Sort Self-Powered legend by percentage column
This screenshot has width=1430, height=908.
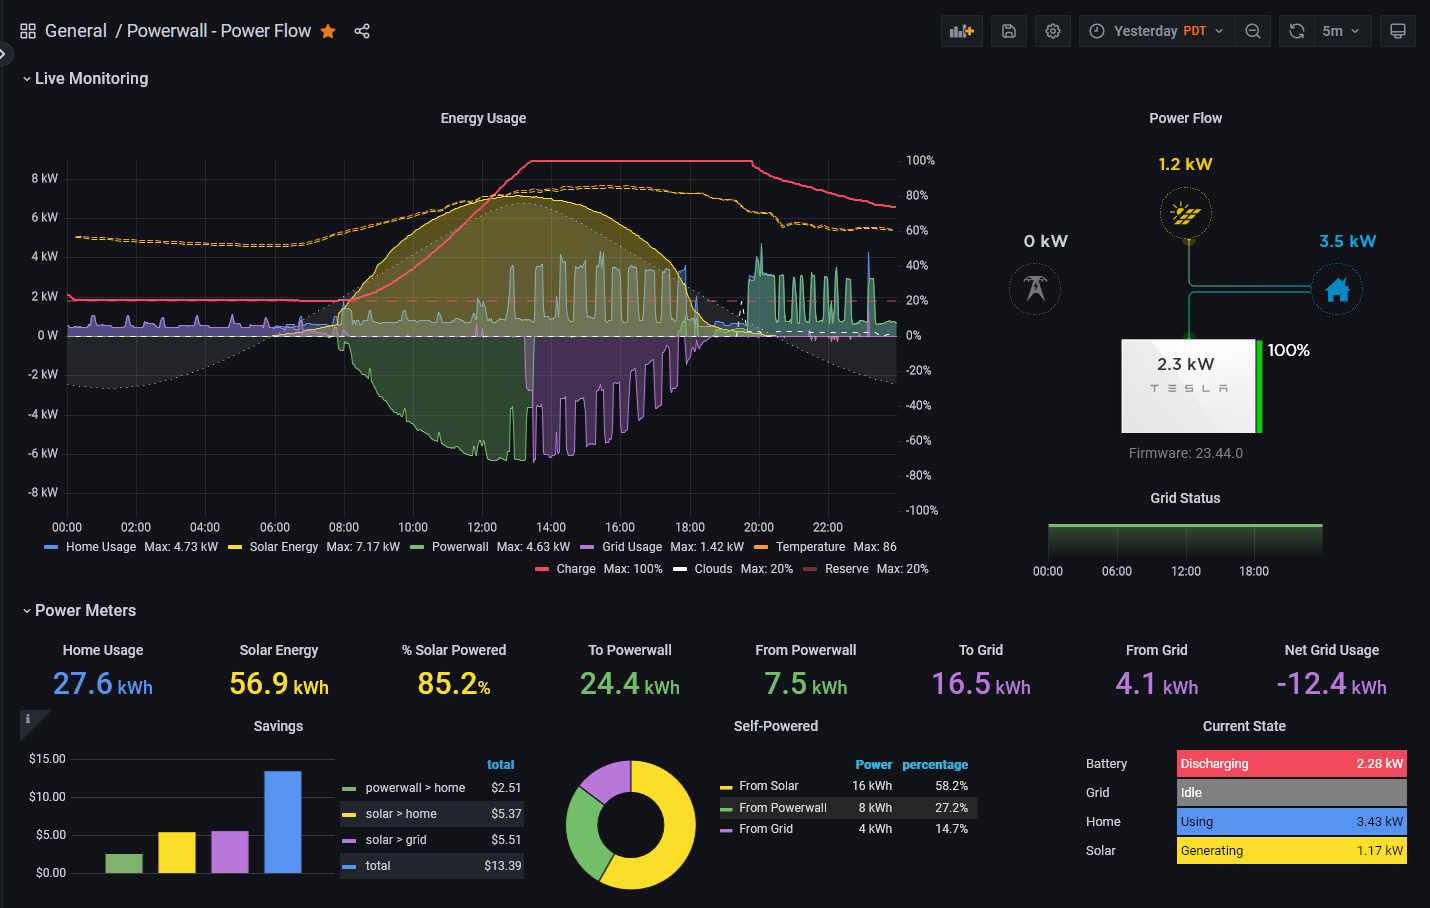(935, 765)
